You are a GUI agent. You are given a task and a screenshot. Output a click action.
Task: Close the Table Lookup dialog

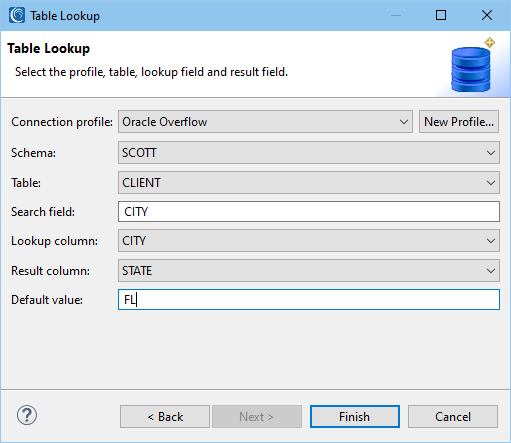(487, 15)
